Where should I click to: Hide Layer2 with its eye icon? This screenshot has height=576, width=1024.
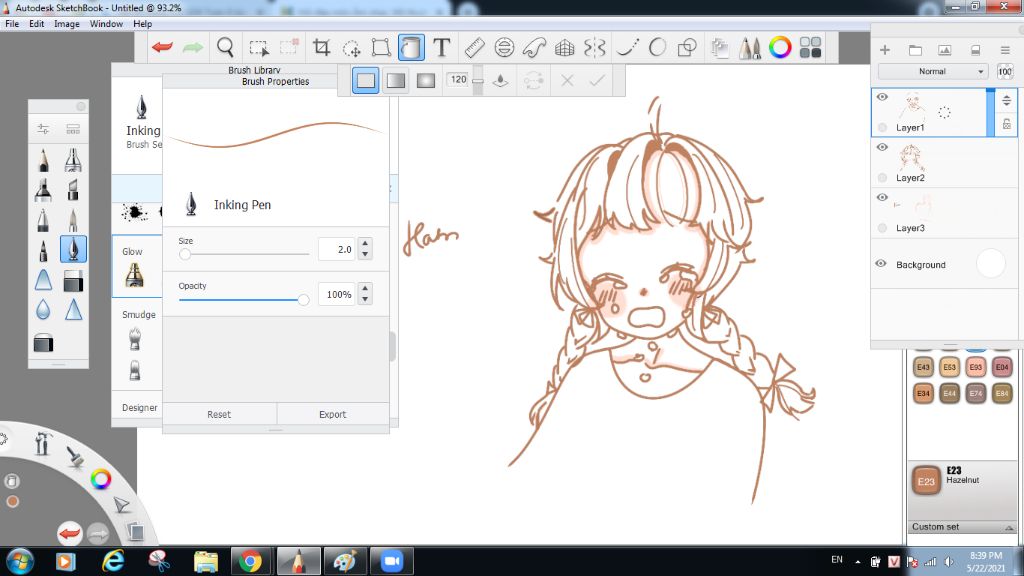pyautogui.click(x=882, y=147)
